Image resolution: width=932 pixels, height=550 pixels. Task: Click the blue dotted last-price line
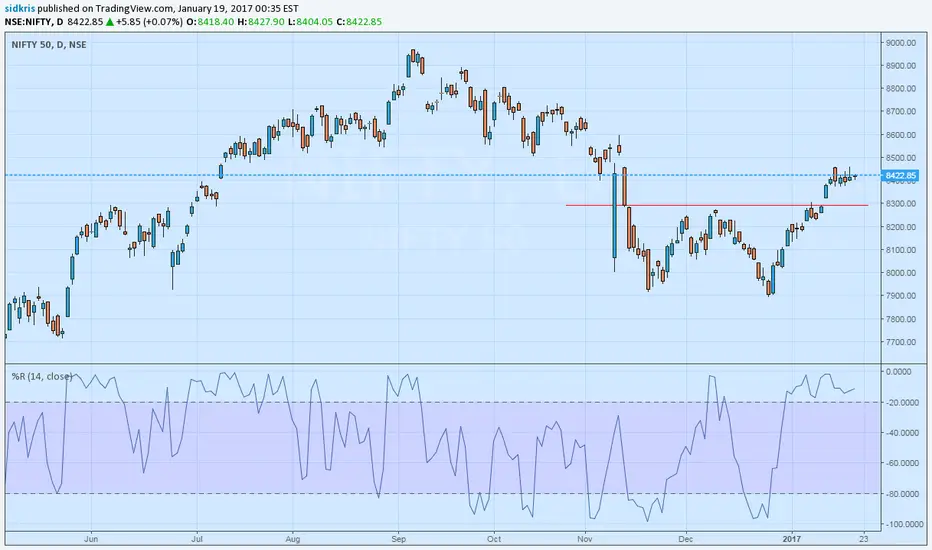(443, 175)
